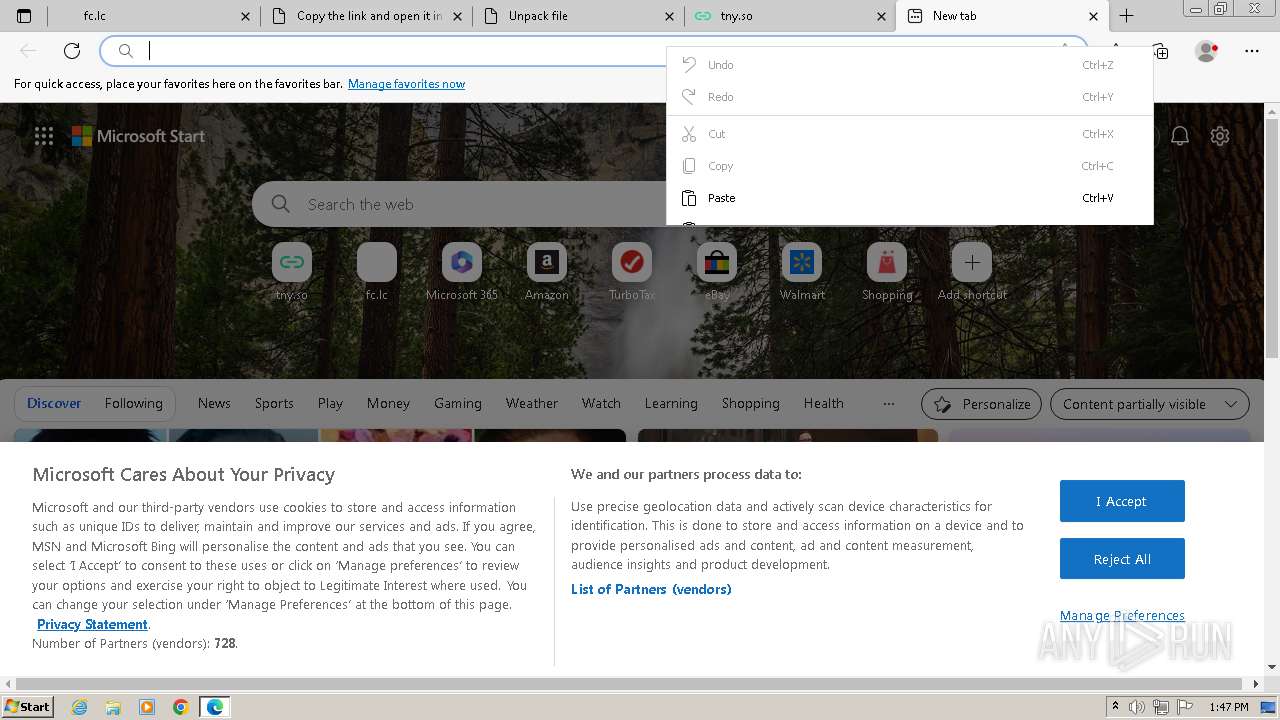Open the Watch category
Screen dimensions: 1280x720
pyautogui.click(x=601, y=404)
